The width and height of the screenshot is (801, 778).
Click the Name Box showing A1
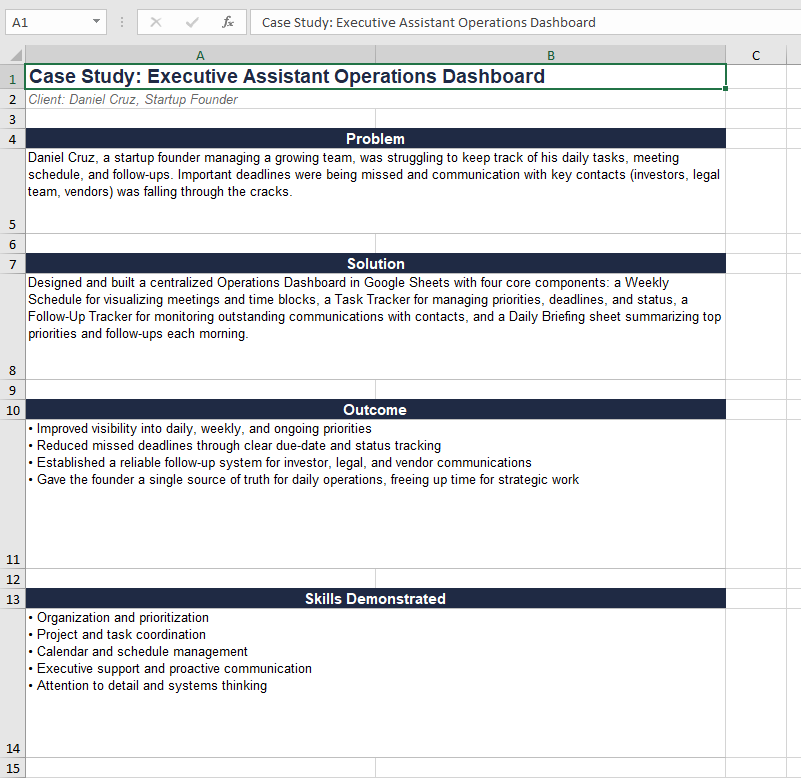[x=56, y=22]
